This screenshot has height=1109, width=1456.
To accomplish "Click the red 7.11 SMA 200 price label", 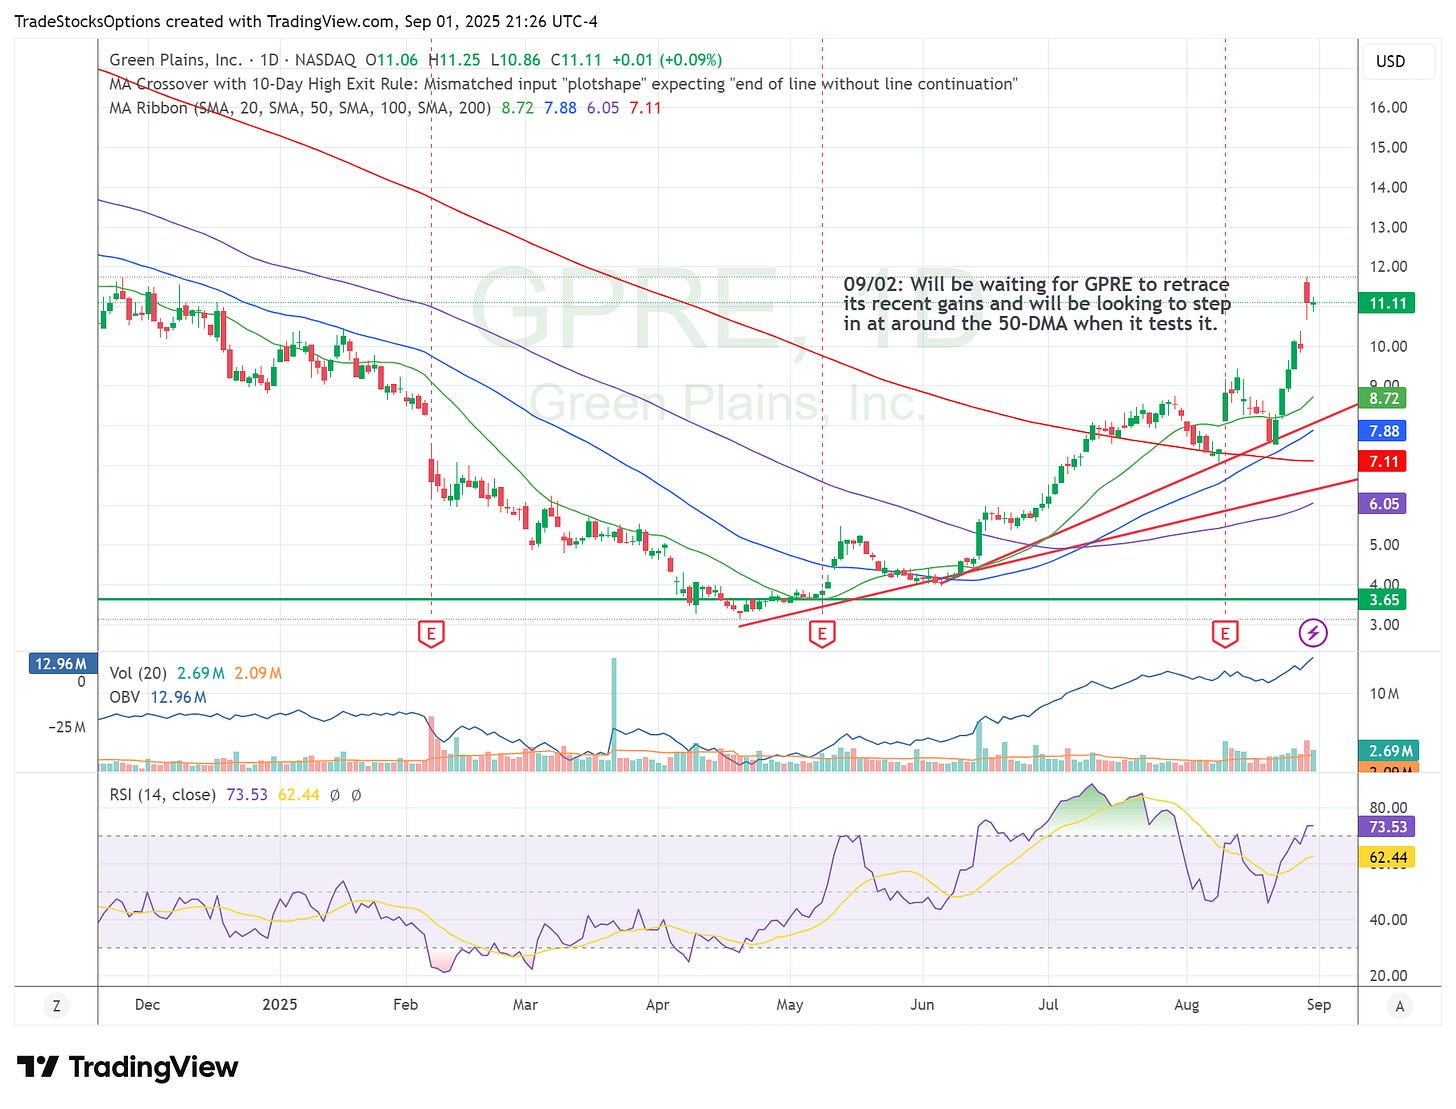I will [1382, 461].
